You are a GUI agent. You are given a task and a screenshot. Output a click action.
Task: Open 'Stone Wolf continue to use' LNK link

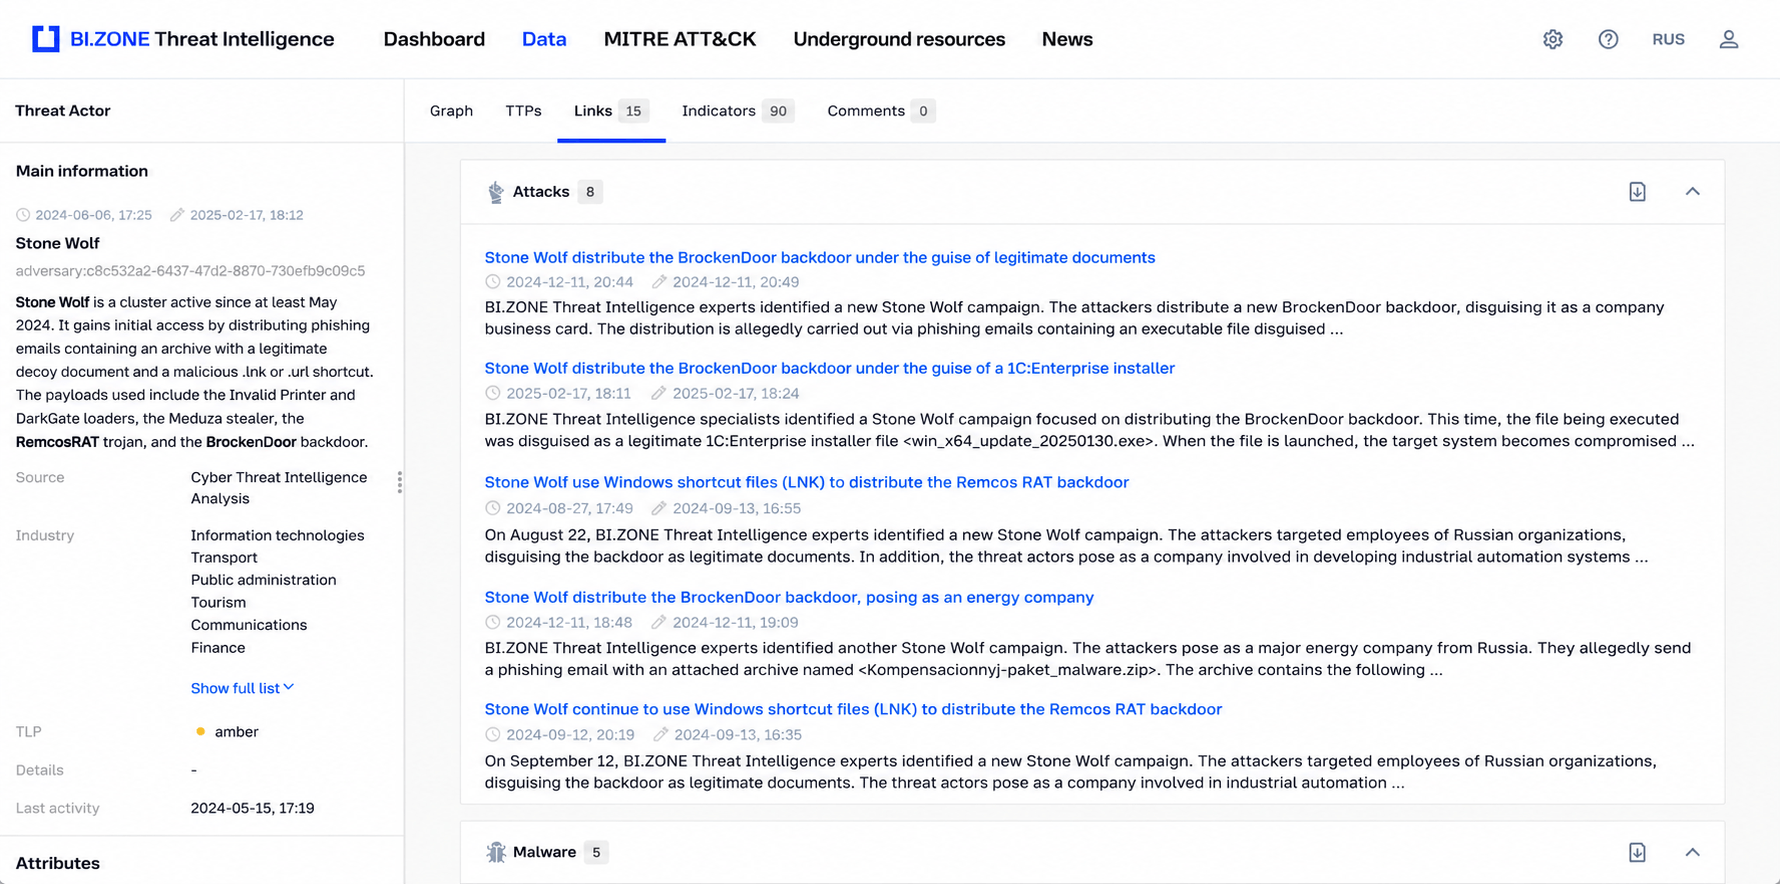[x=853, y=709]
